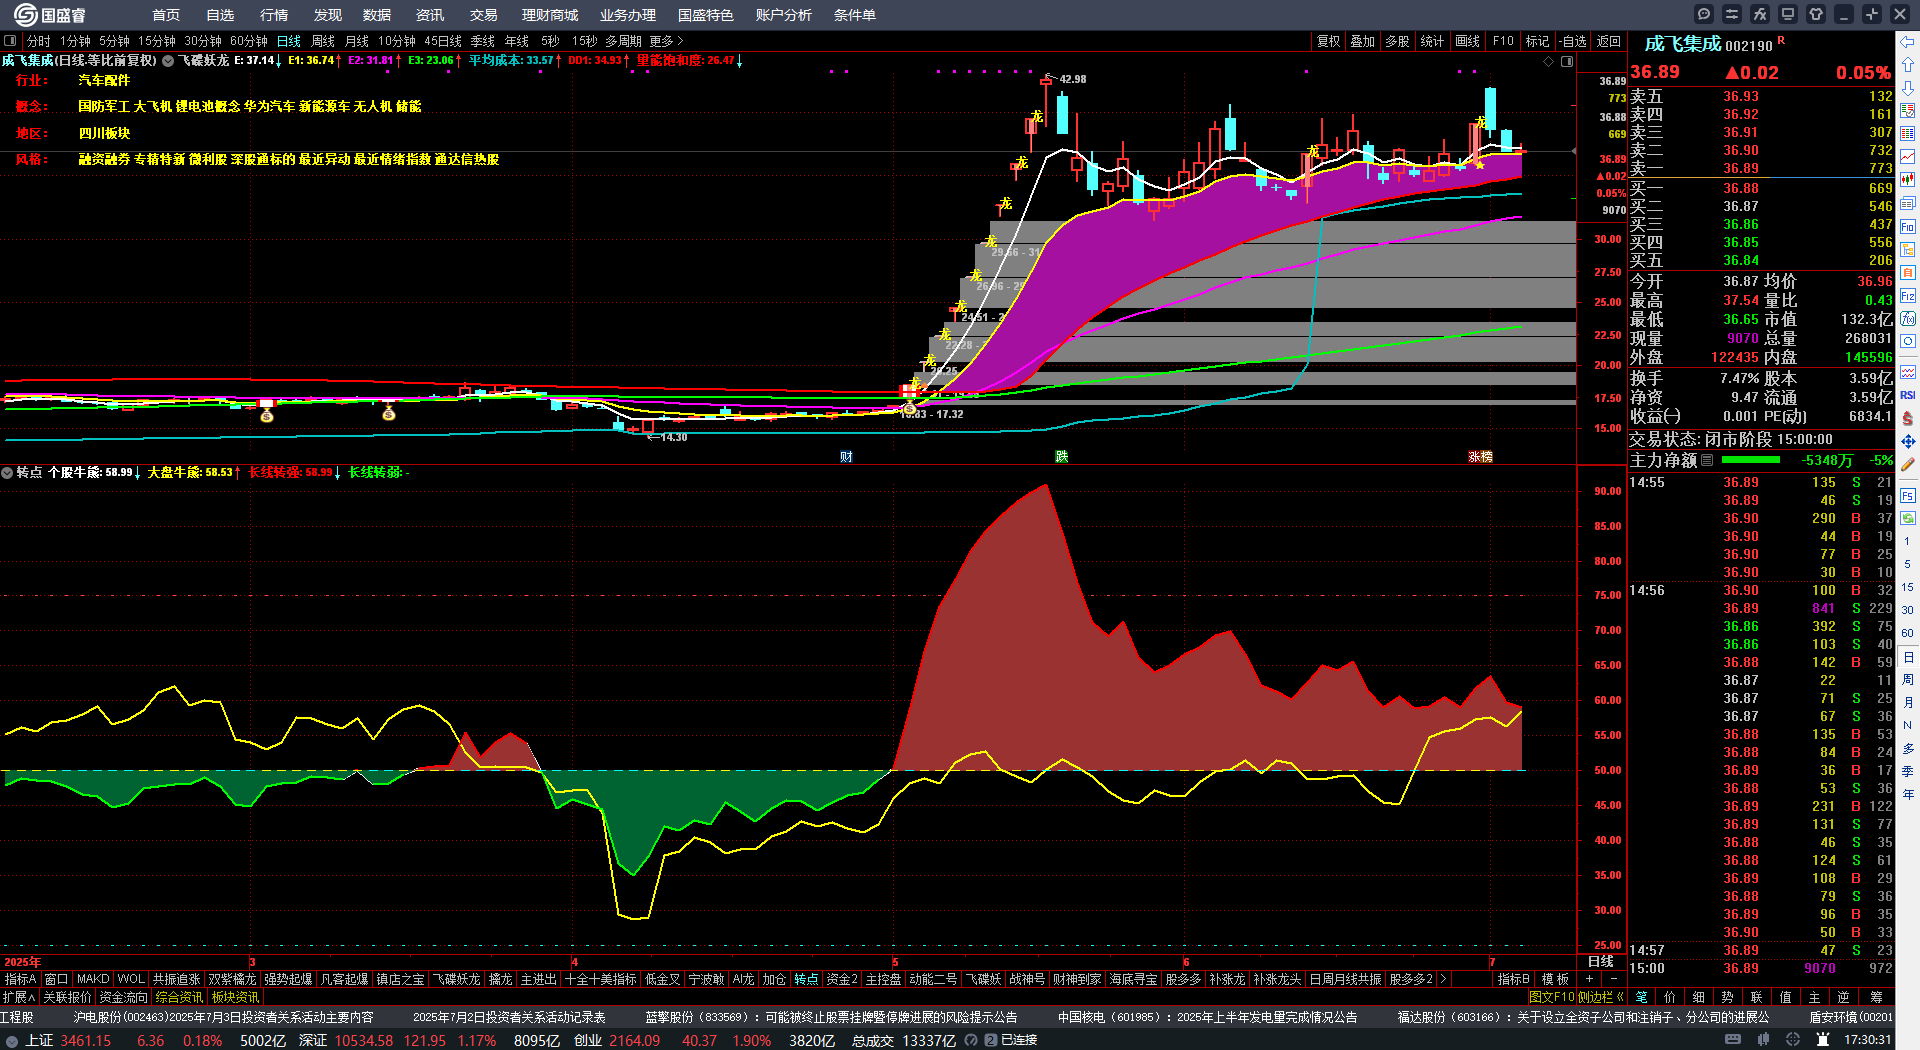Open the red line chart icon in sidebar
Screen dimensions: 1920x1050
1908,157
